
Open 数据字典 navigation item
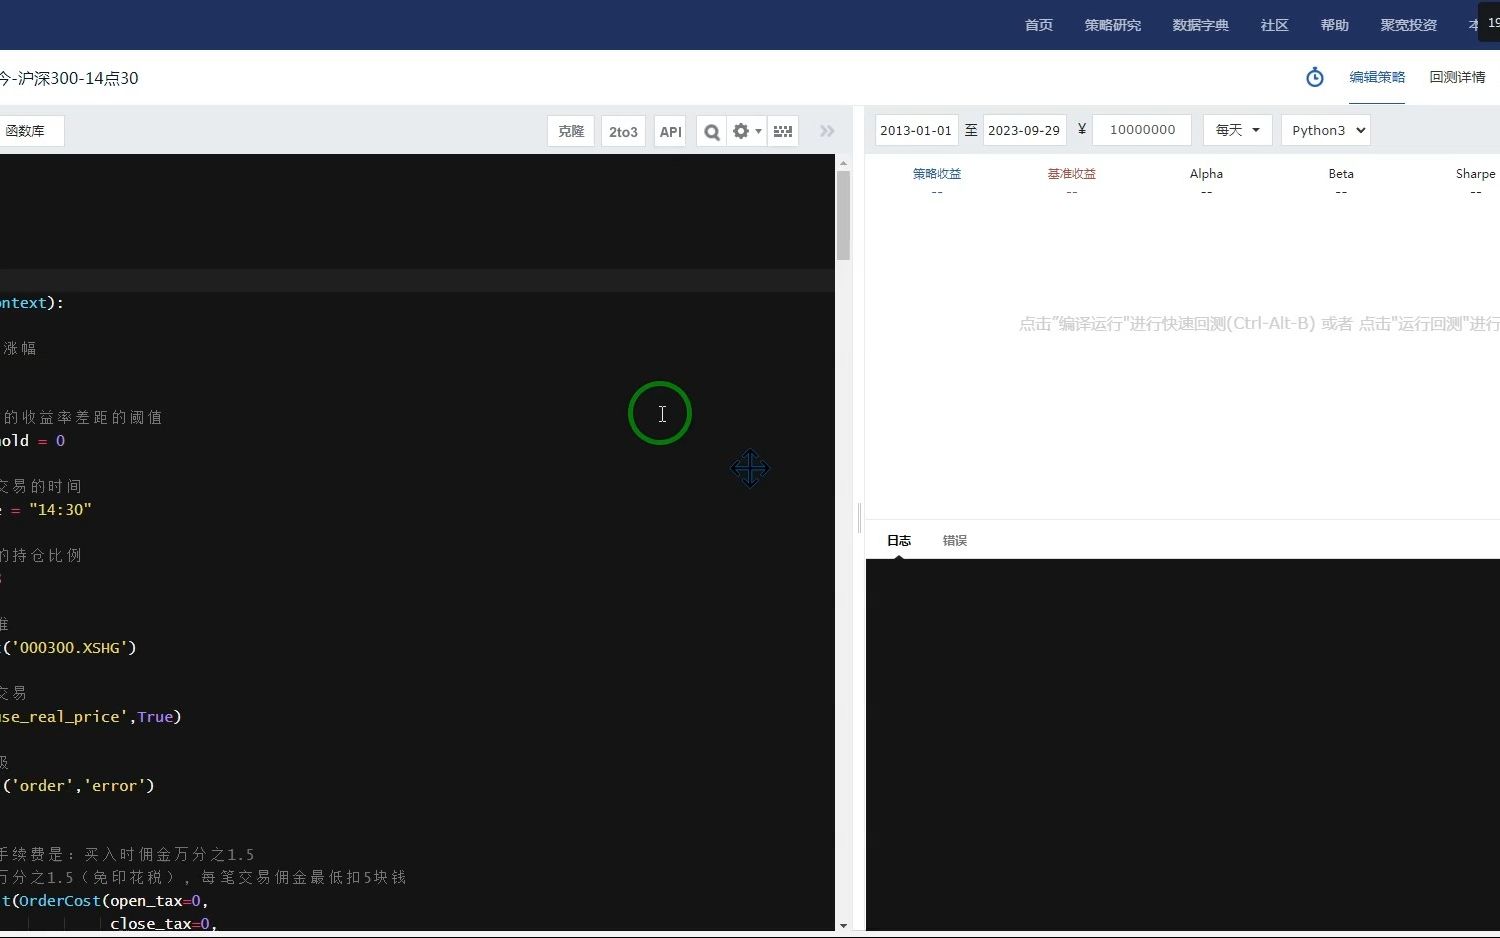coord(1201,25)
